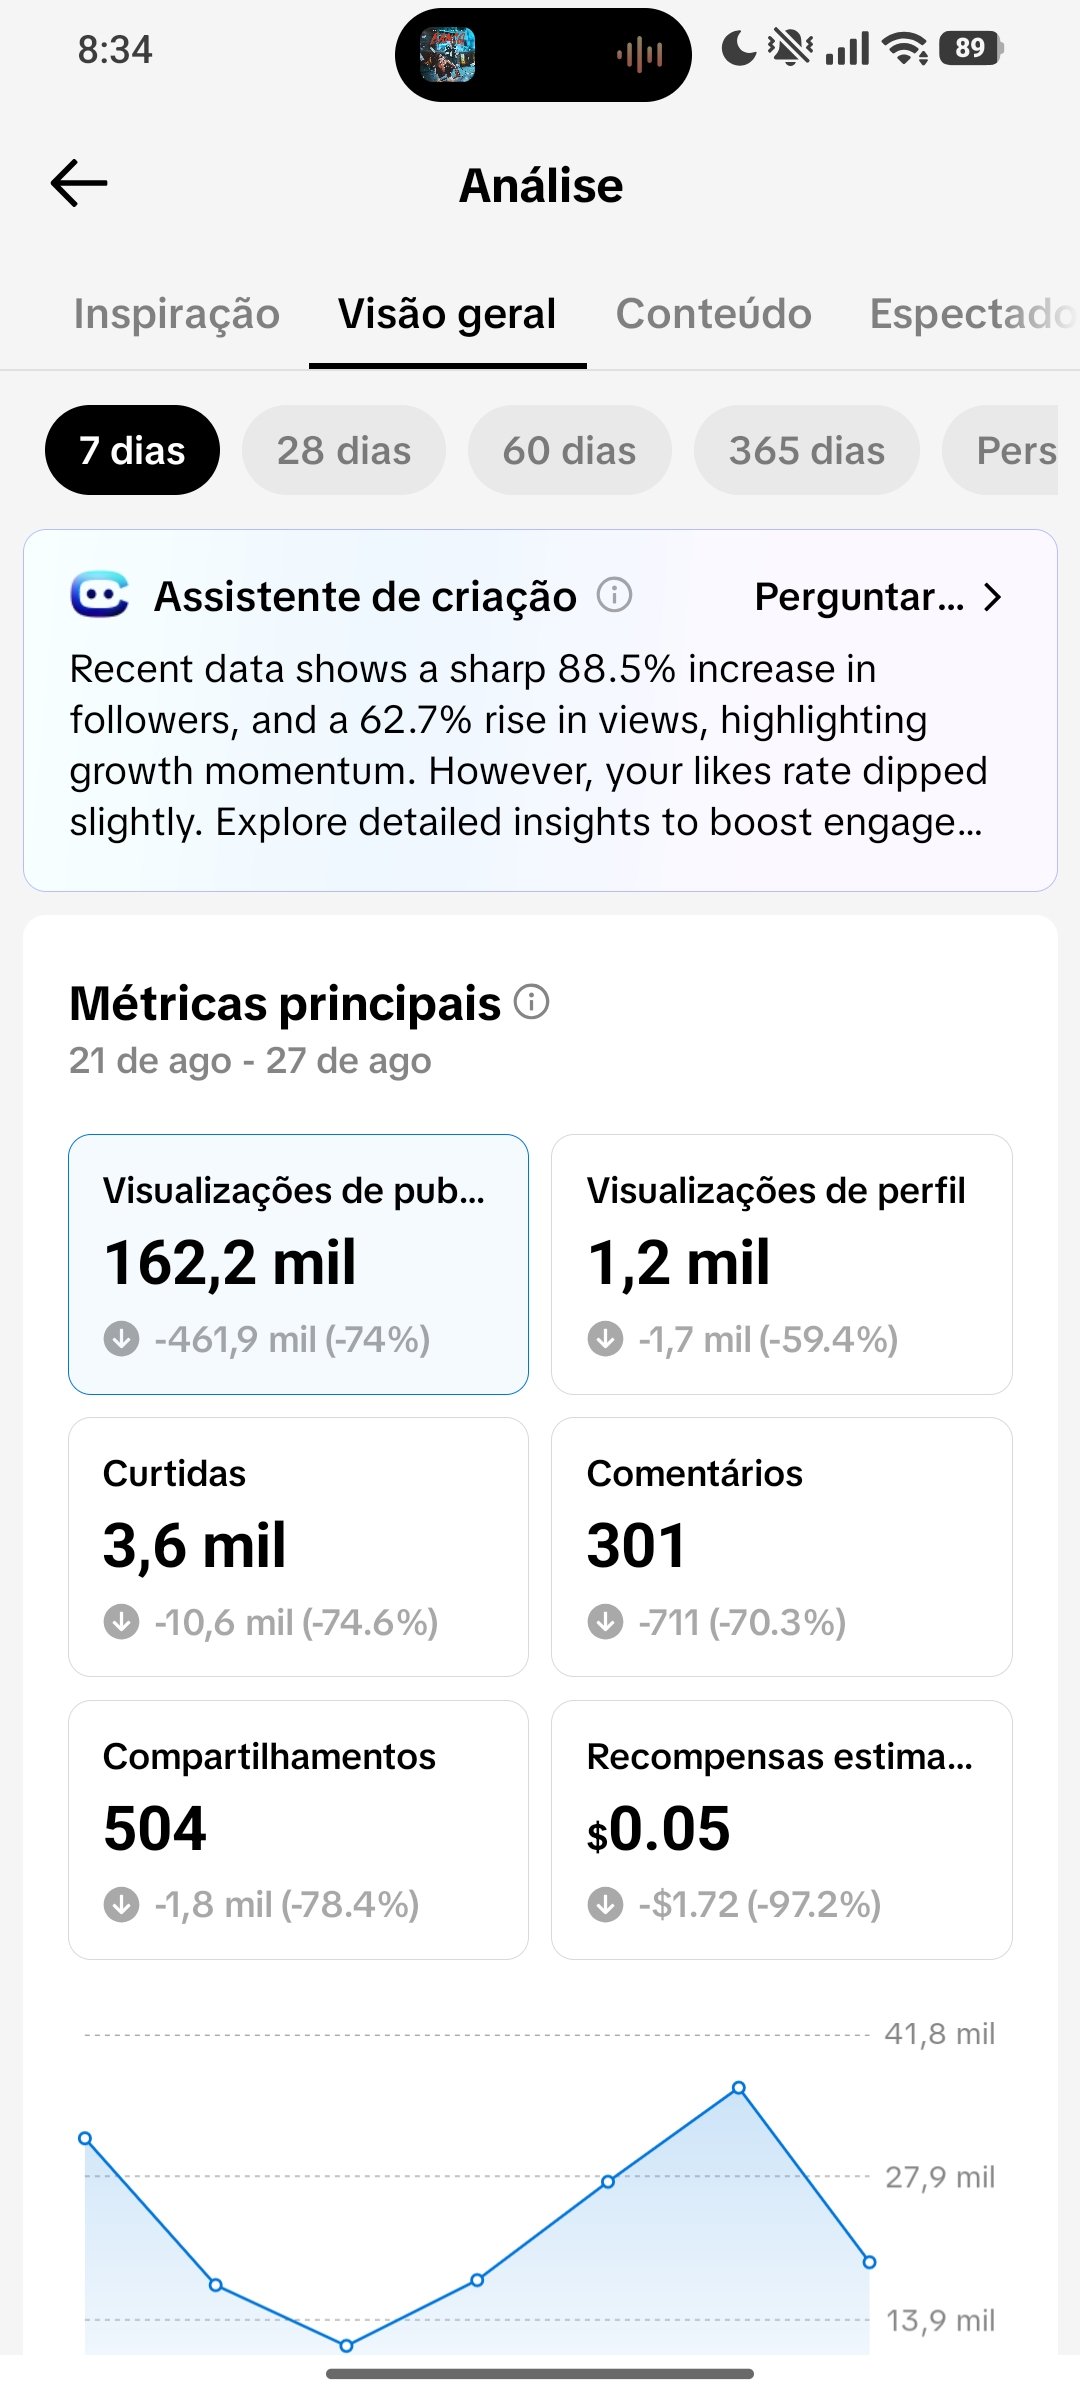
Task: Open info icon next to Métricas principais
Action: click(532, 1001)
